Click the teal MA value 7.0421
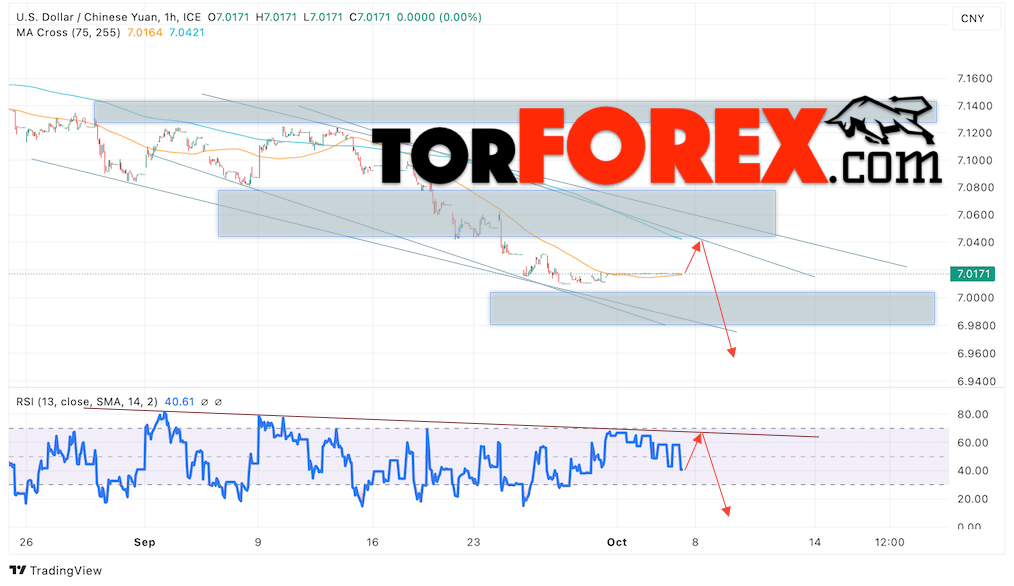Viewport: 1014px width, 586px height. [187, 32]
